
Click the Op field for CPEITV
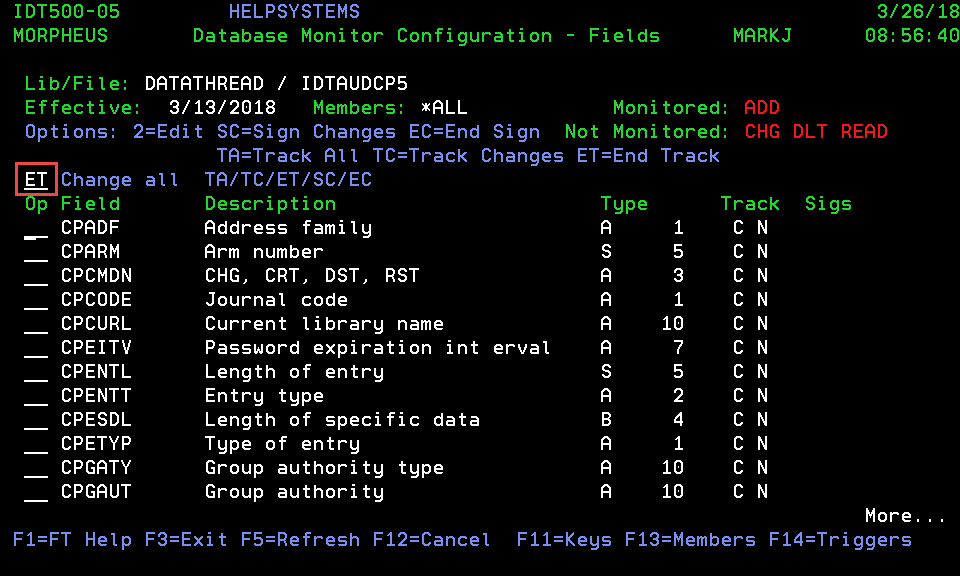36,348
